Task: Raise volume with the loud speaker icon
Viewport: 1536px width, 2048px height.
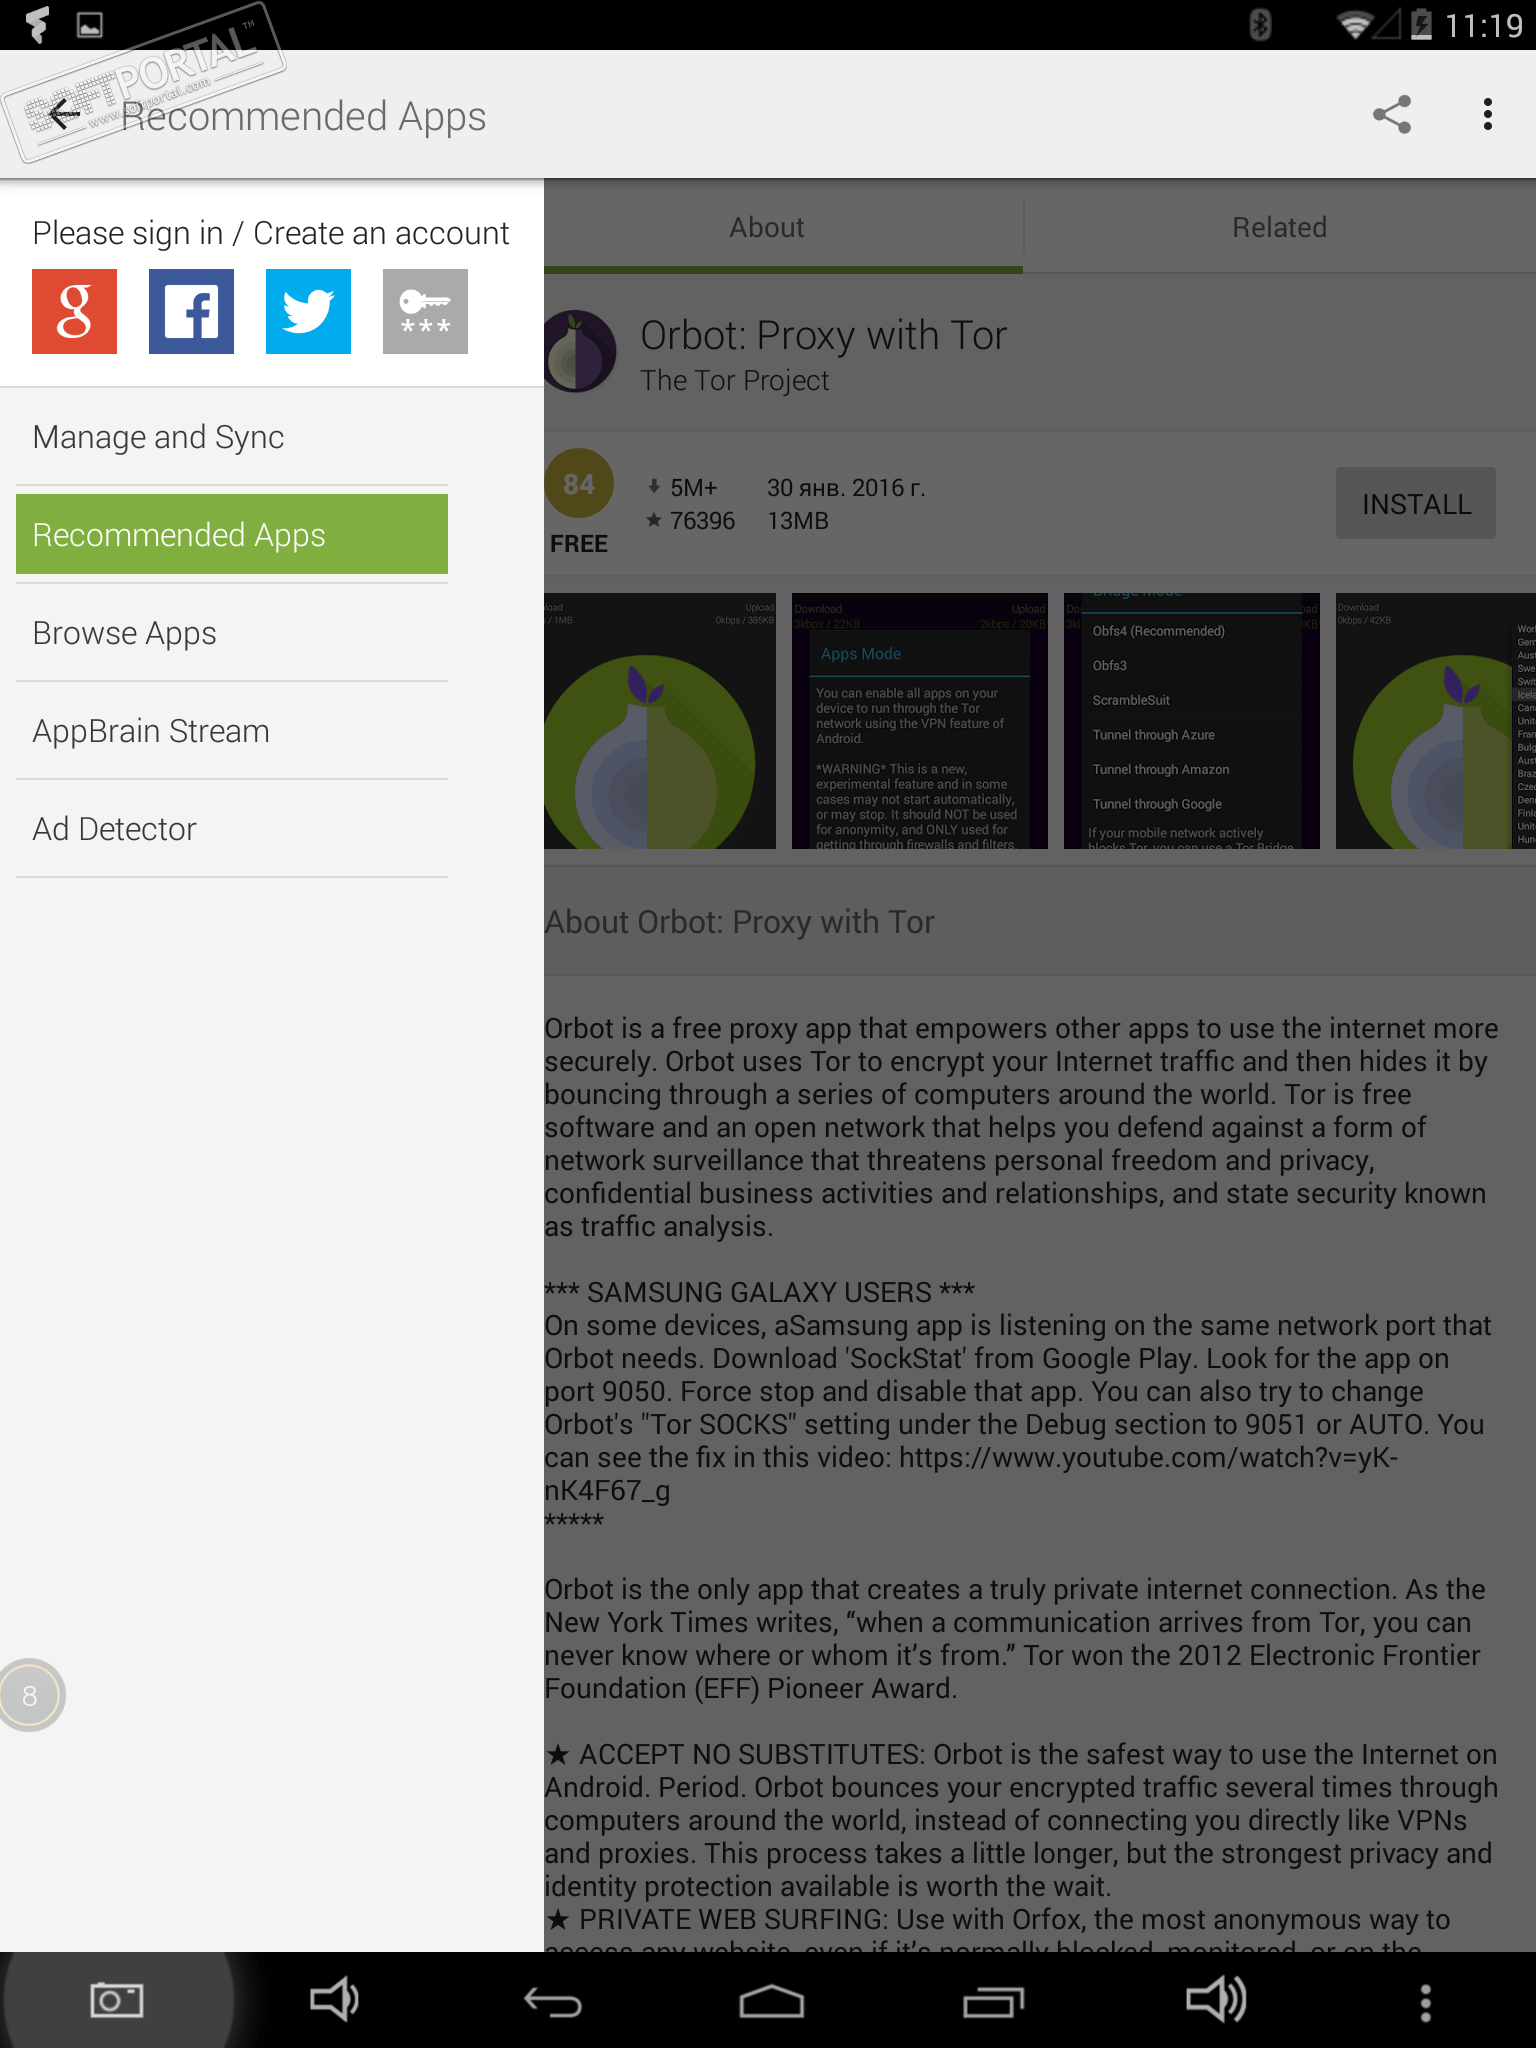Action: (1215, 2000)
